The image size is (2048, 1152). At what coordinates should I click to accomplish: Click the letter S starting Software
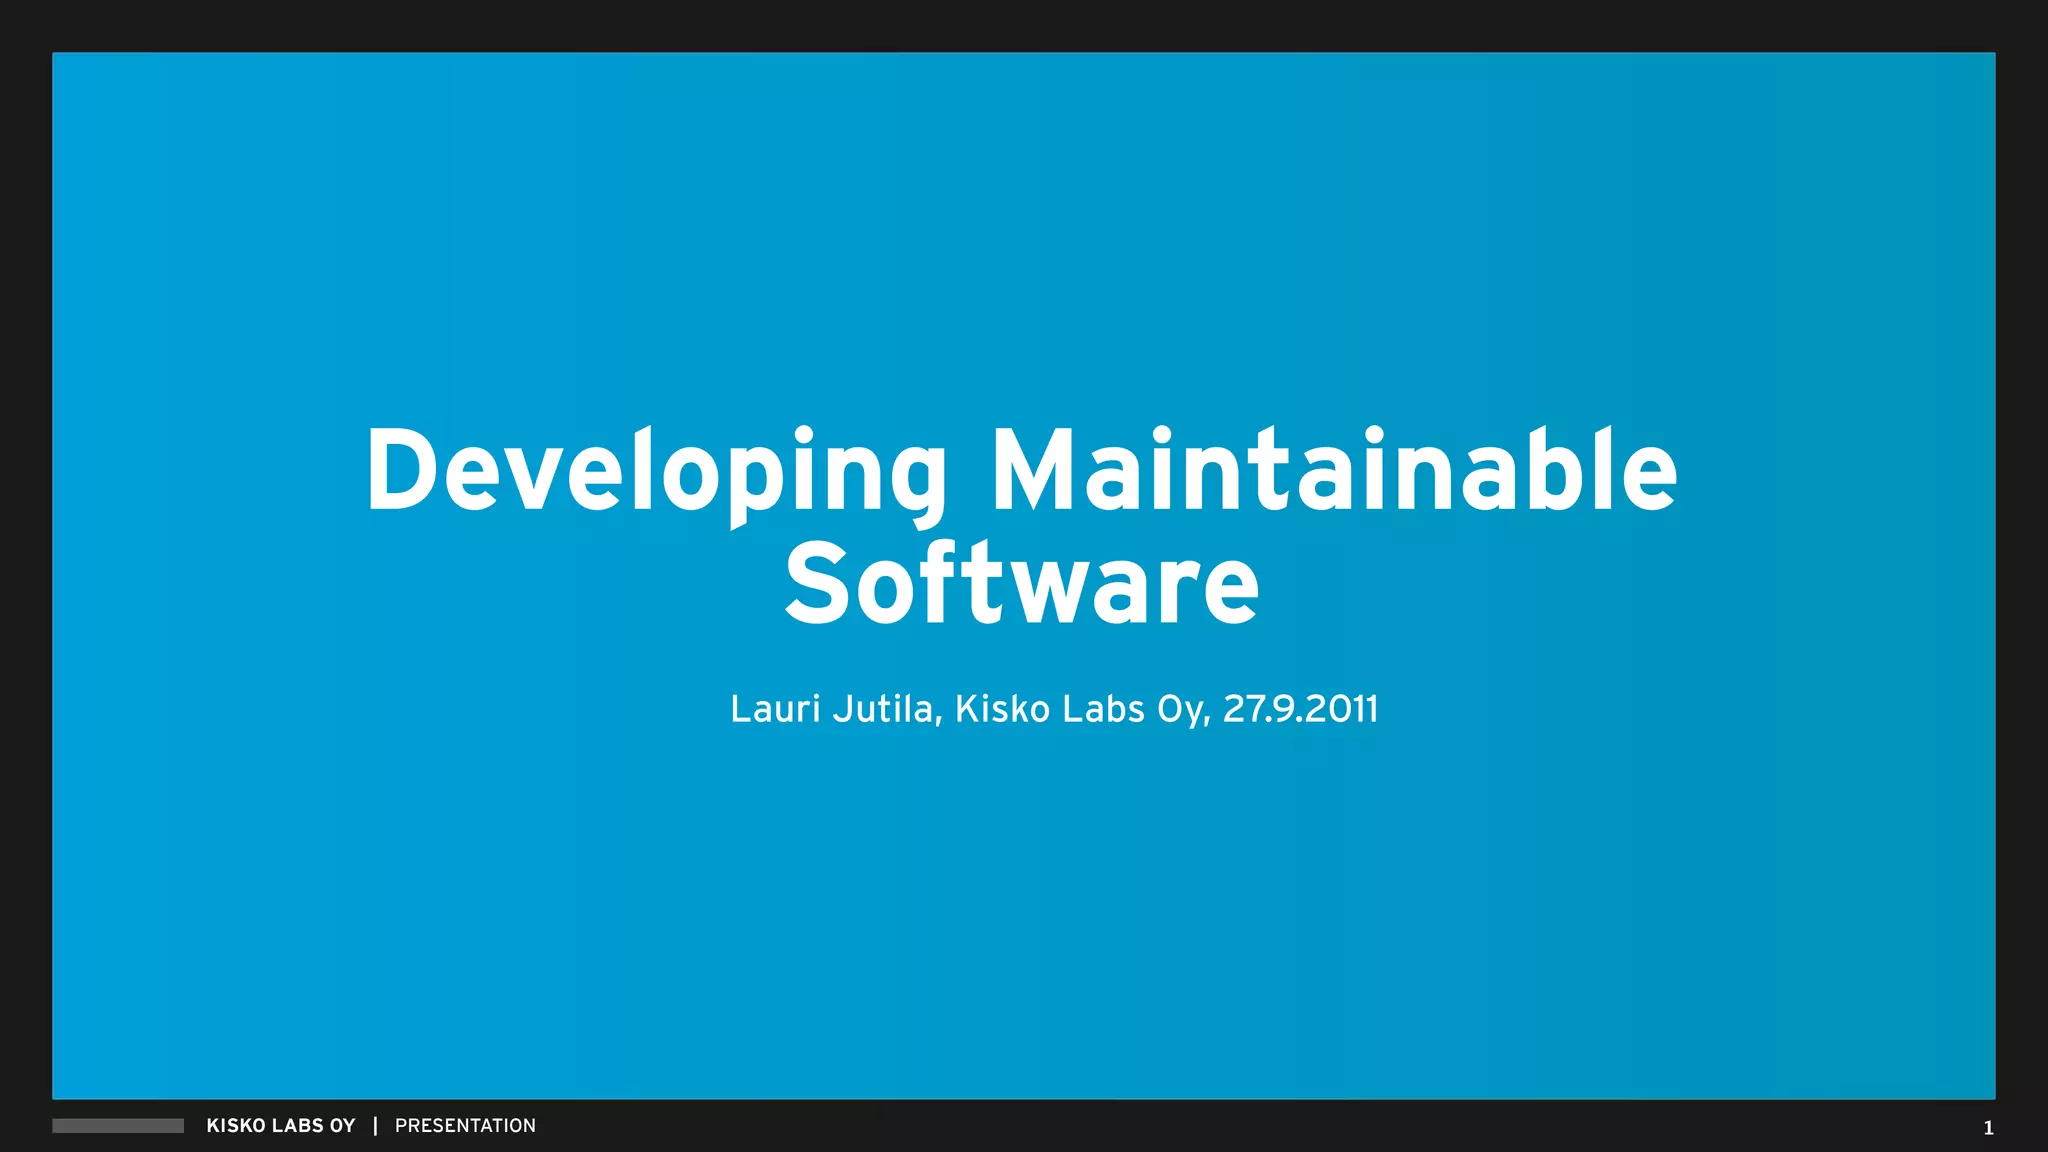point(816,584)
